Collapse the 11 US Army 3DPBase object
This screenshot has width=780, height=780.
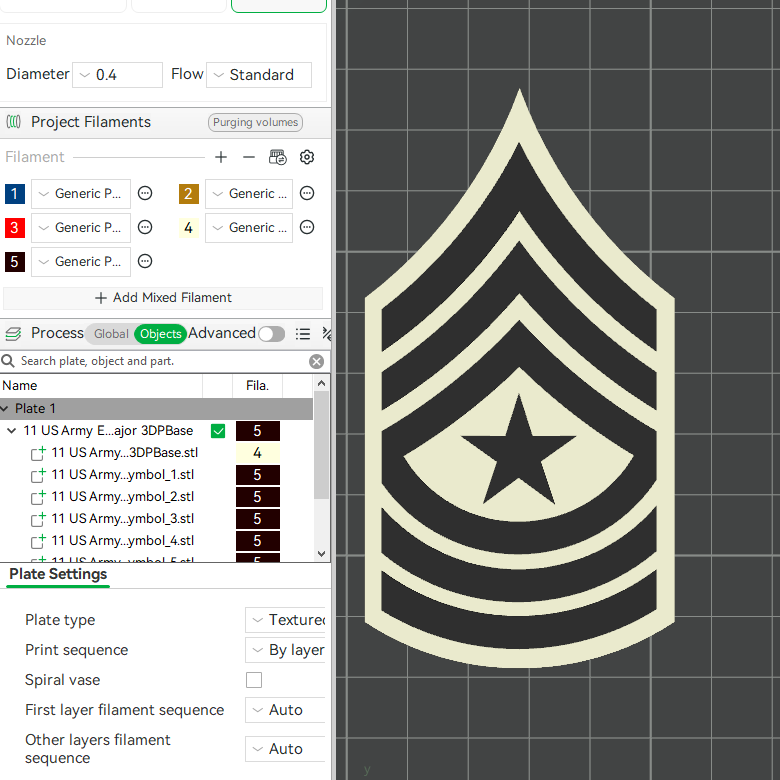click(11, 431)
